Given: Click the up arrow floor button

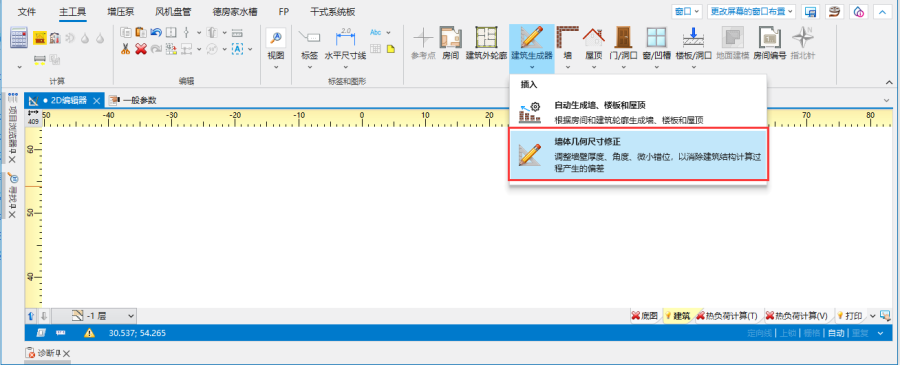Looking at the screenshot, I should point(31,316).
